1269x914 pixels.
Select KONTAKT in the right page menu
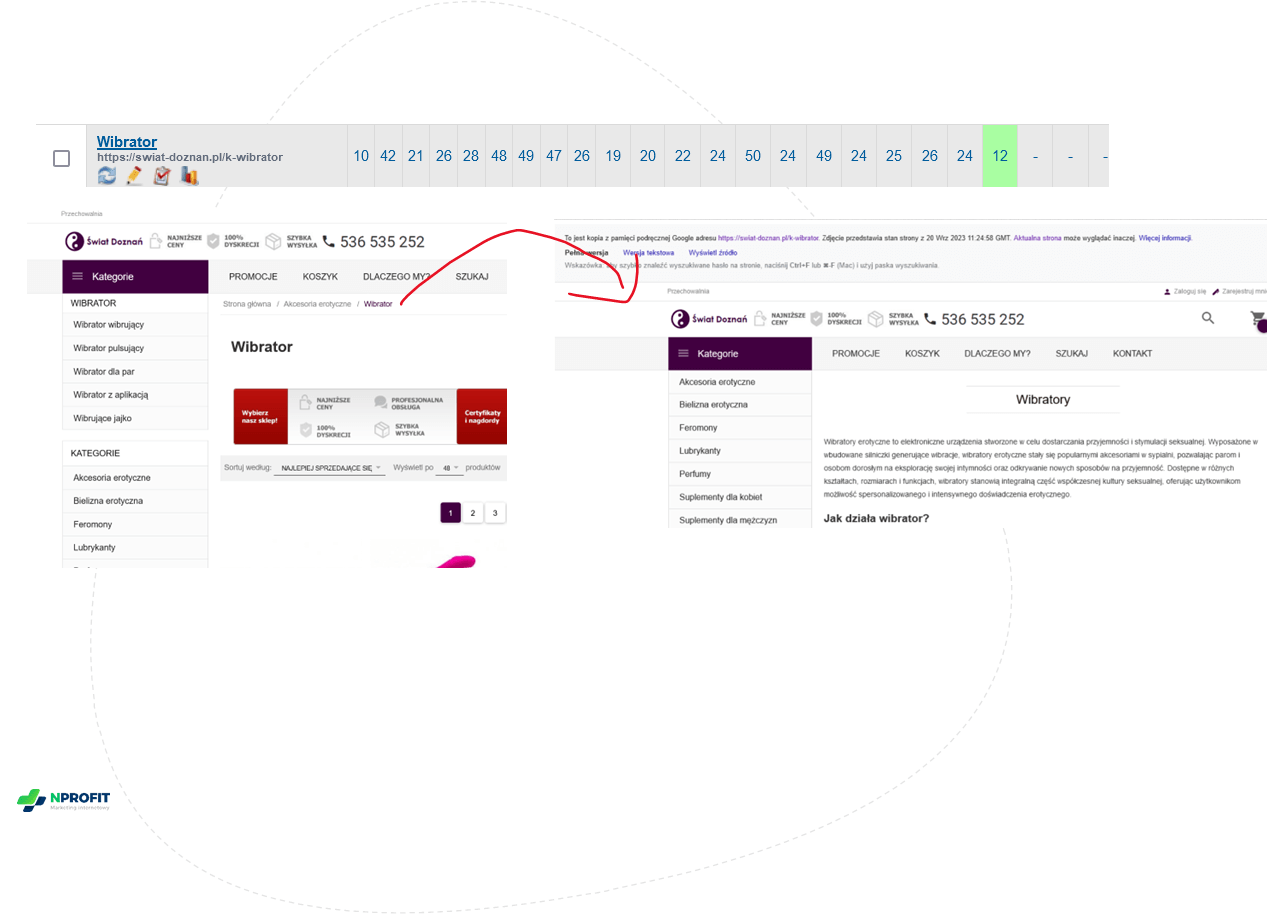tap(1132, 354)
